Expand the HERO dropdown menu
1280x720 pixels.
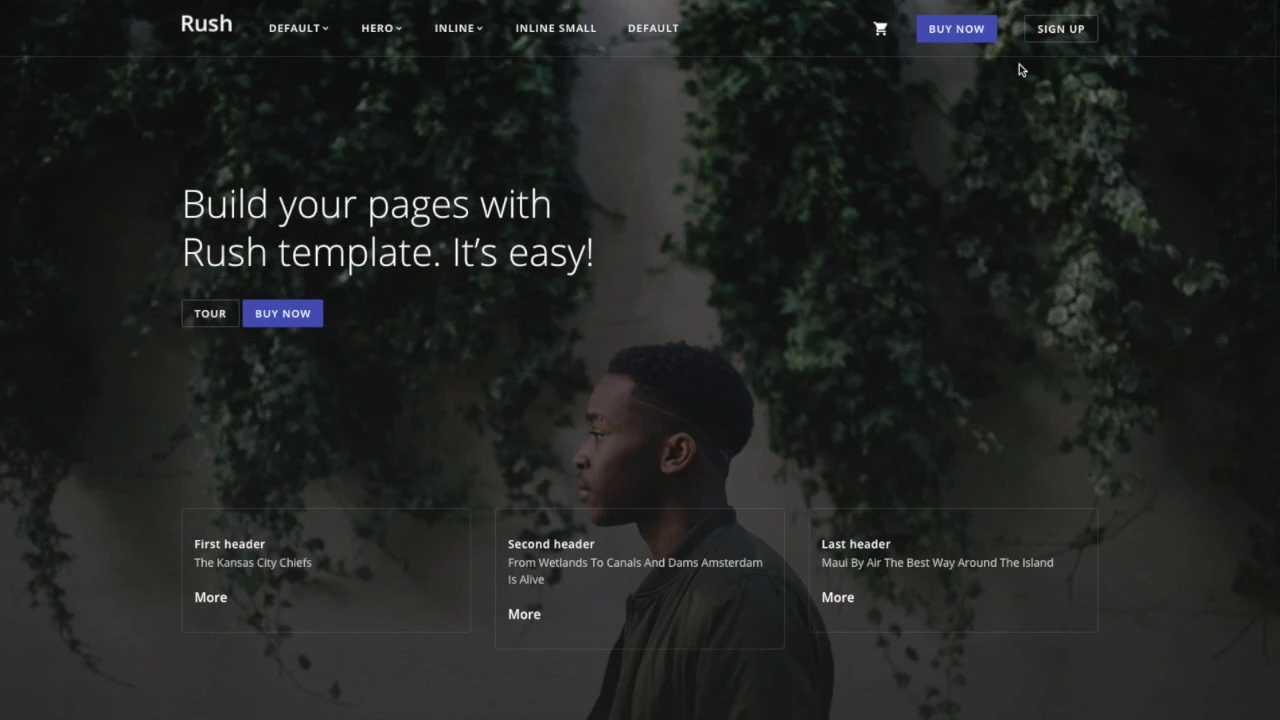381,28
